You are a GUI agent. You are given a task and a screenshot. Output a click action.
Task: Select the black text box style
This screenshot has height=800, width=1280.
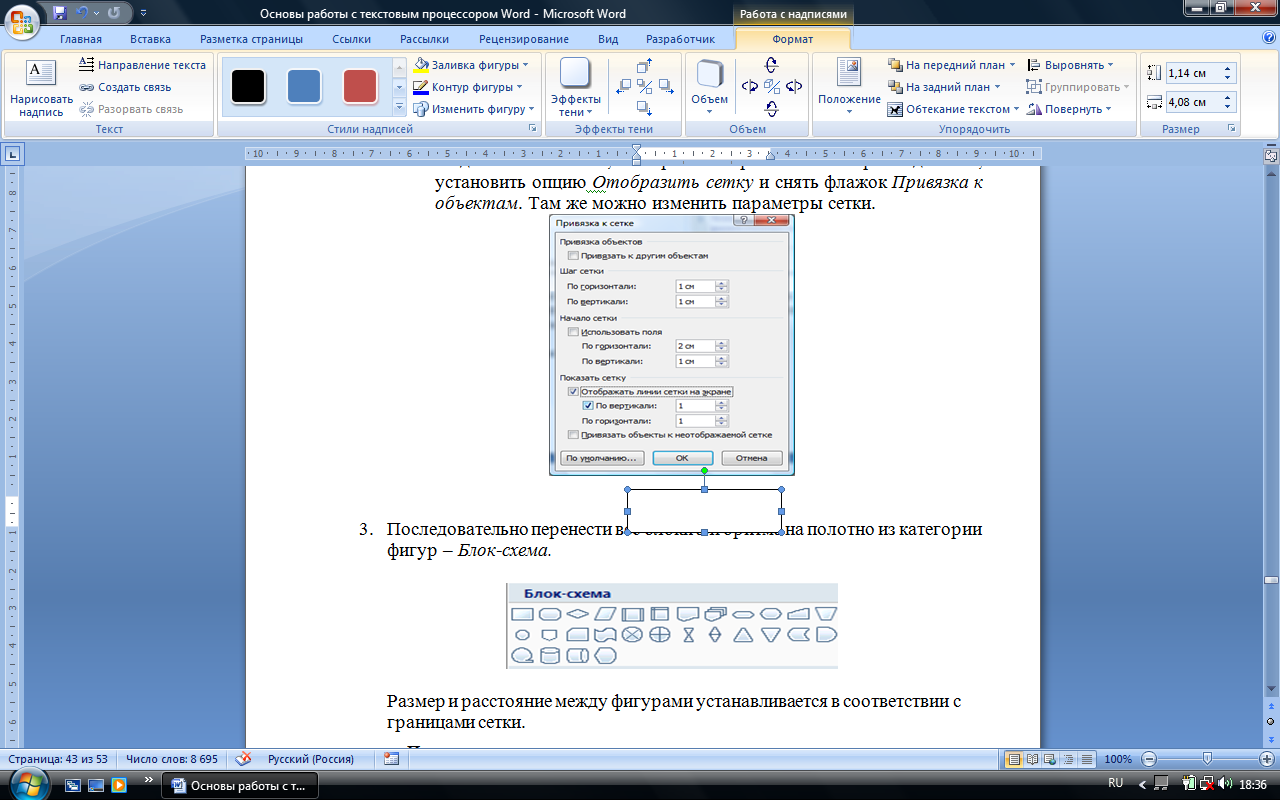(x=248, y=86)
